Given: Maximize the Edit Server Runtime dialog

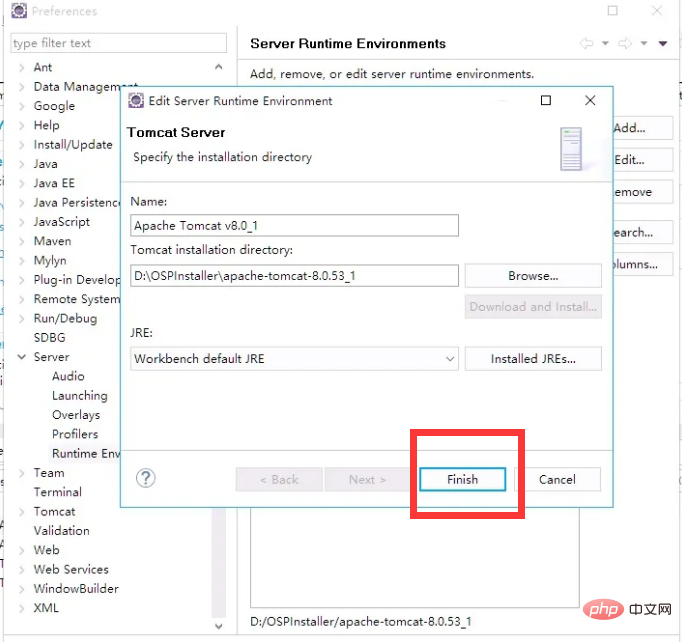Looking at the screenshot, I should point(546,101).
